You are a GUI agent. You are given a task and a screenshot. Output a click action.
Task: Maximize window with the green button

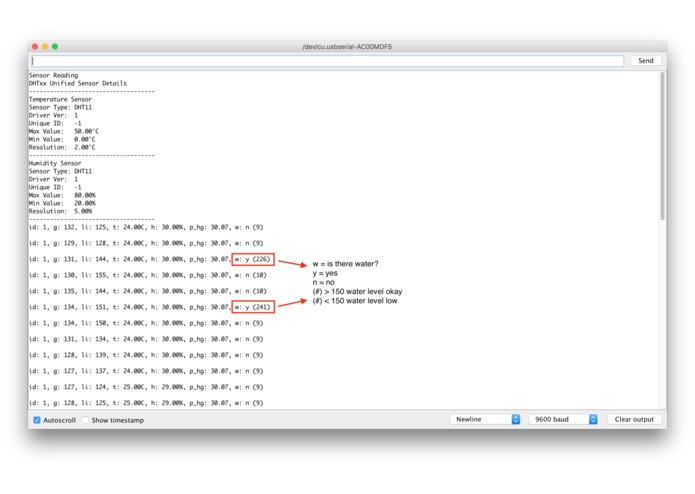(55, 47)
